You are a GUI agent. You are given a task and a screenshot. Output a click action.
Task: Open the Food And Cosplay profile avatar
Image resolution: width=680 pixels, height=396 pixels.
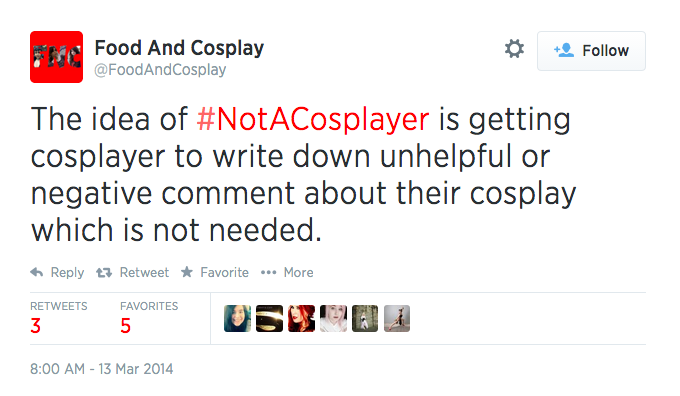click(x=56, y=57)
